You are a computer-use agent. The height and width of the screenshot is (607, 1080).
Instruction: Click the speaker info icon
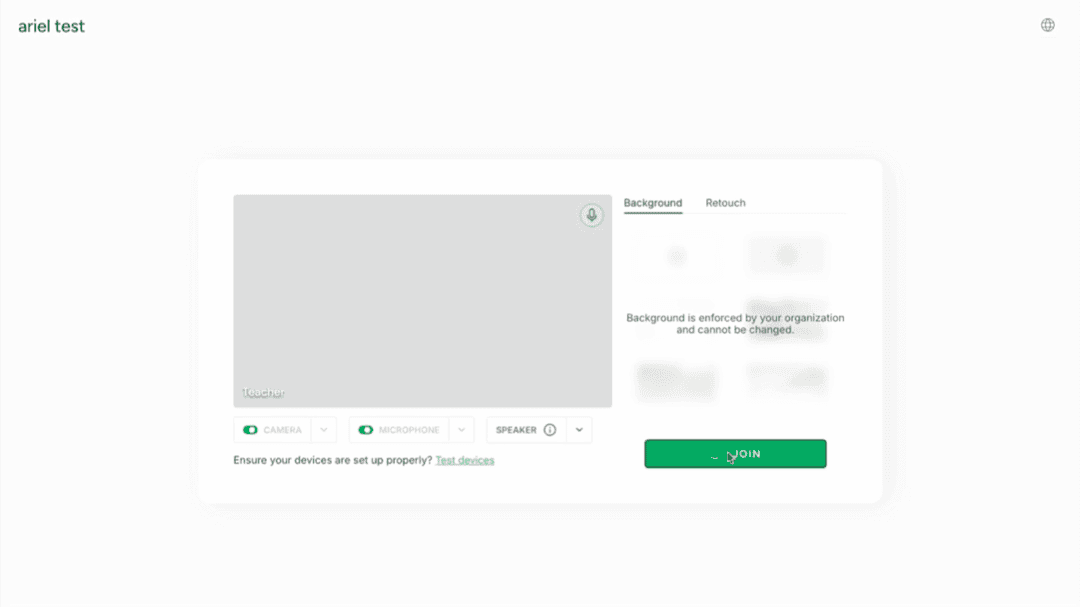pyautogui.click(x=550, y=430)
